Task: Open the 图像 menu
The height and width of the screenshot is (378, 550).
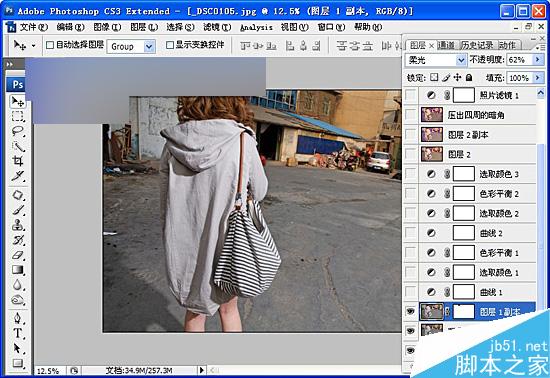Action: tap(107, 27)
